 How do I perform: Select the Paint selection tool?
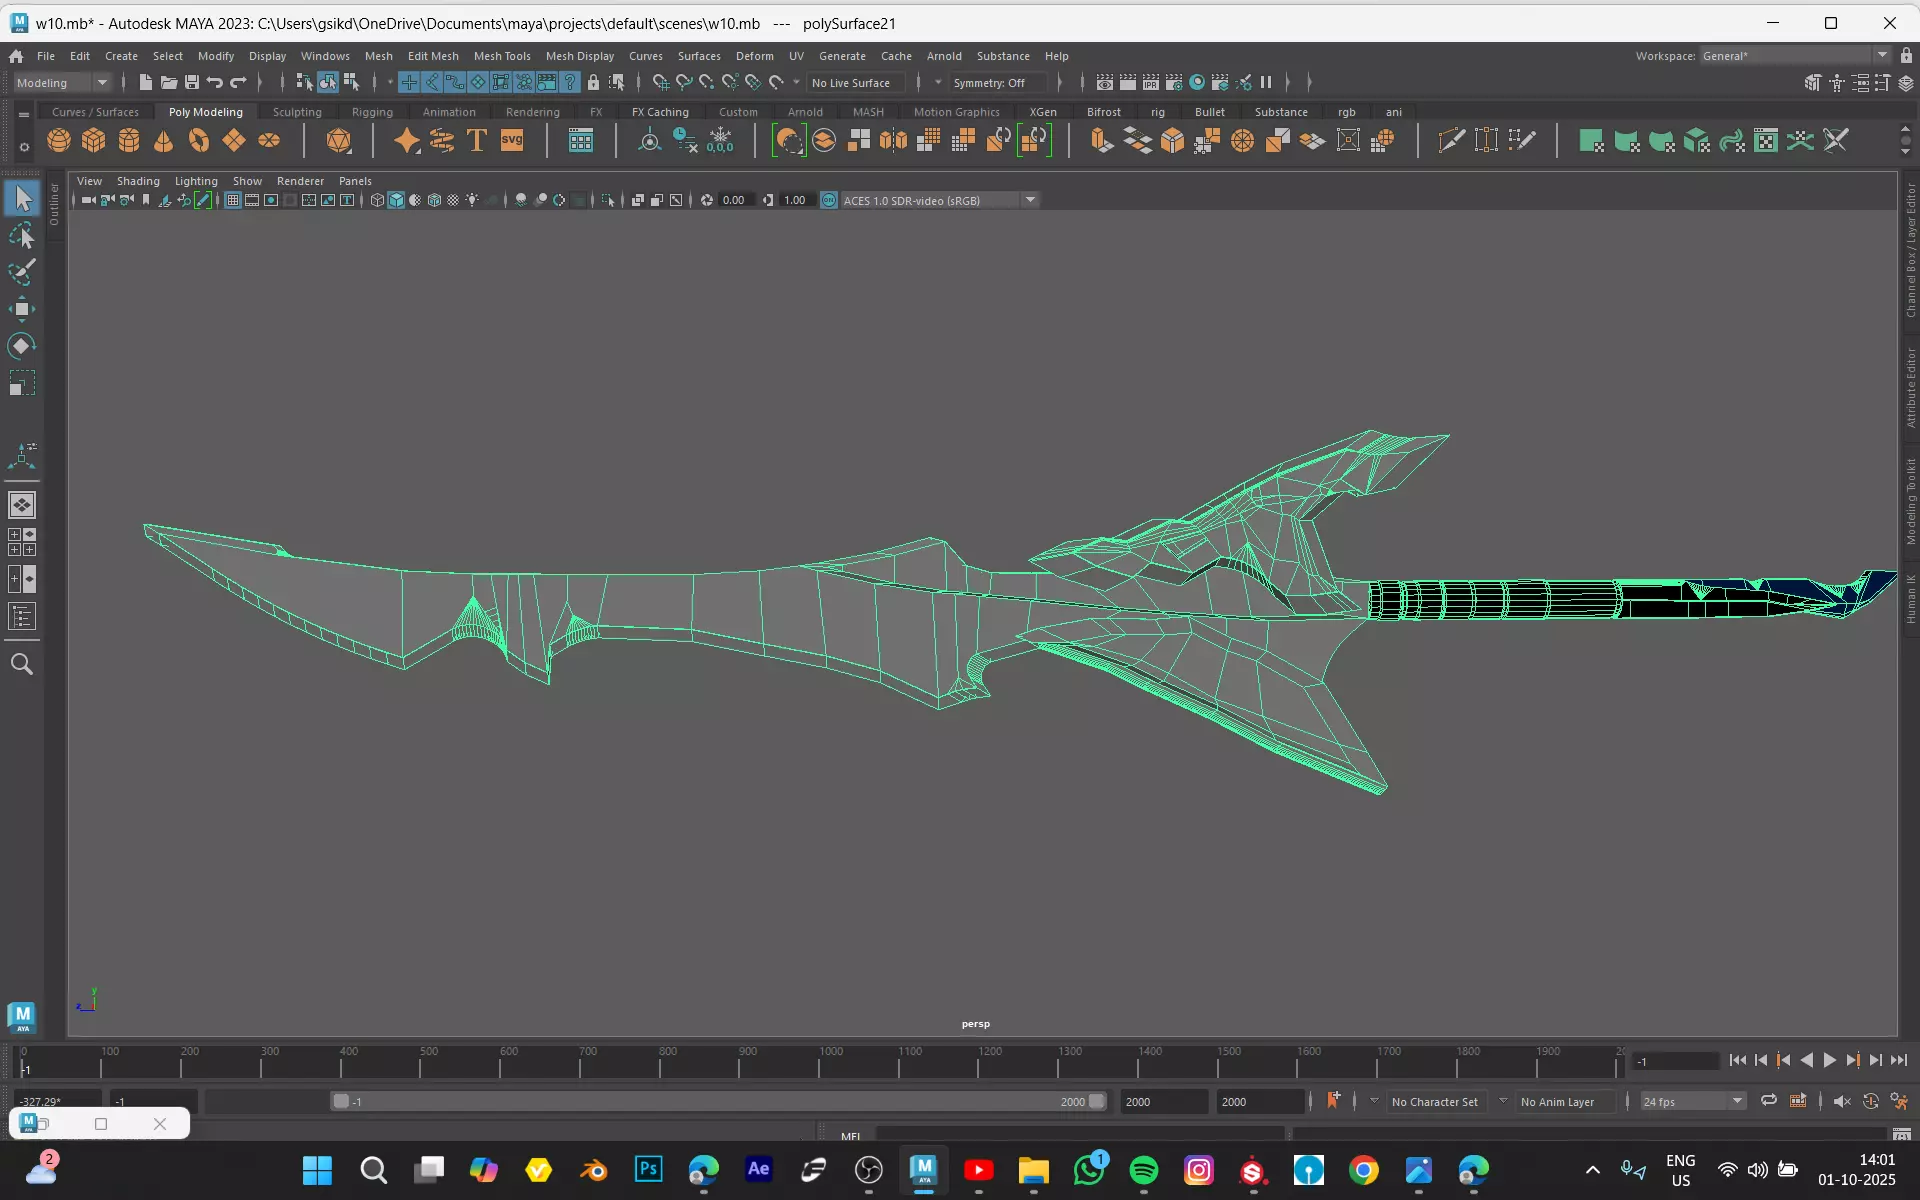pos(22,272)
